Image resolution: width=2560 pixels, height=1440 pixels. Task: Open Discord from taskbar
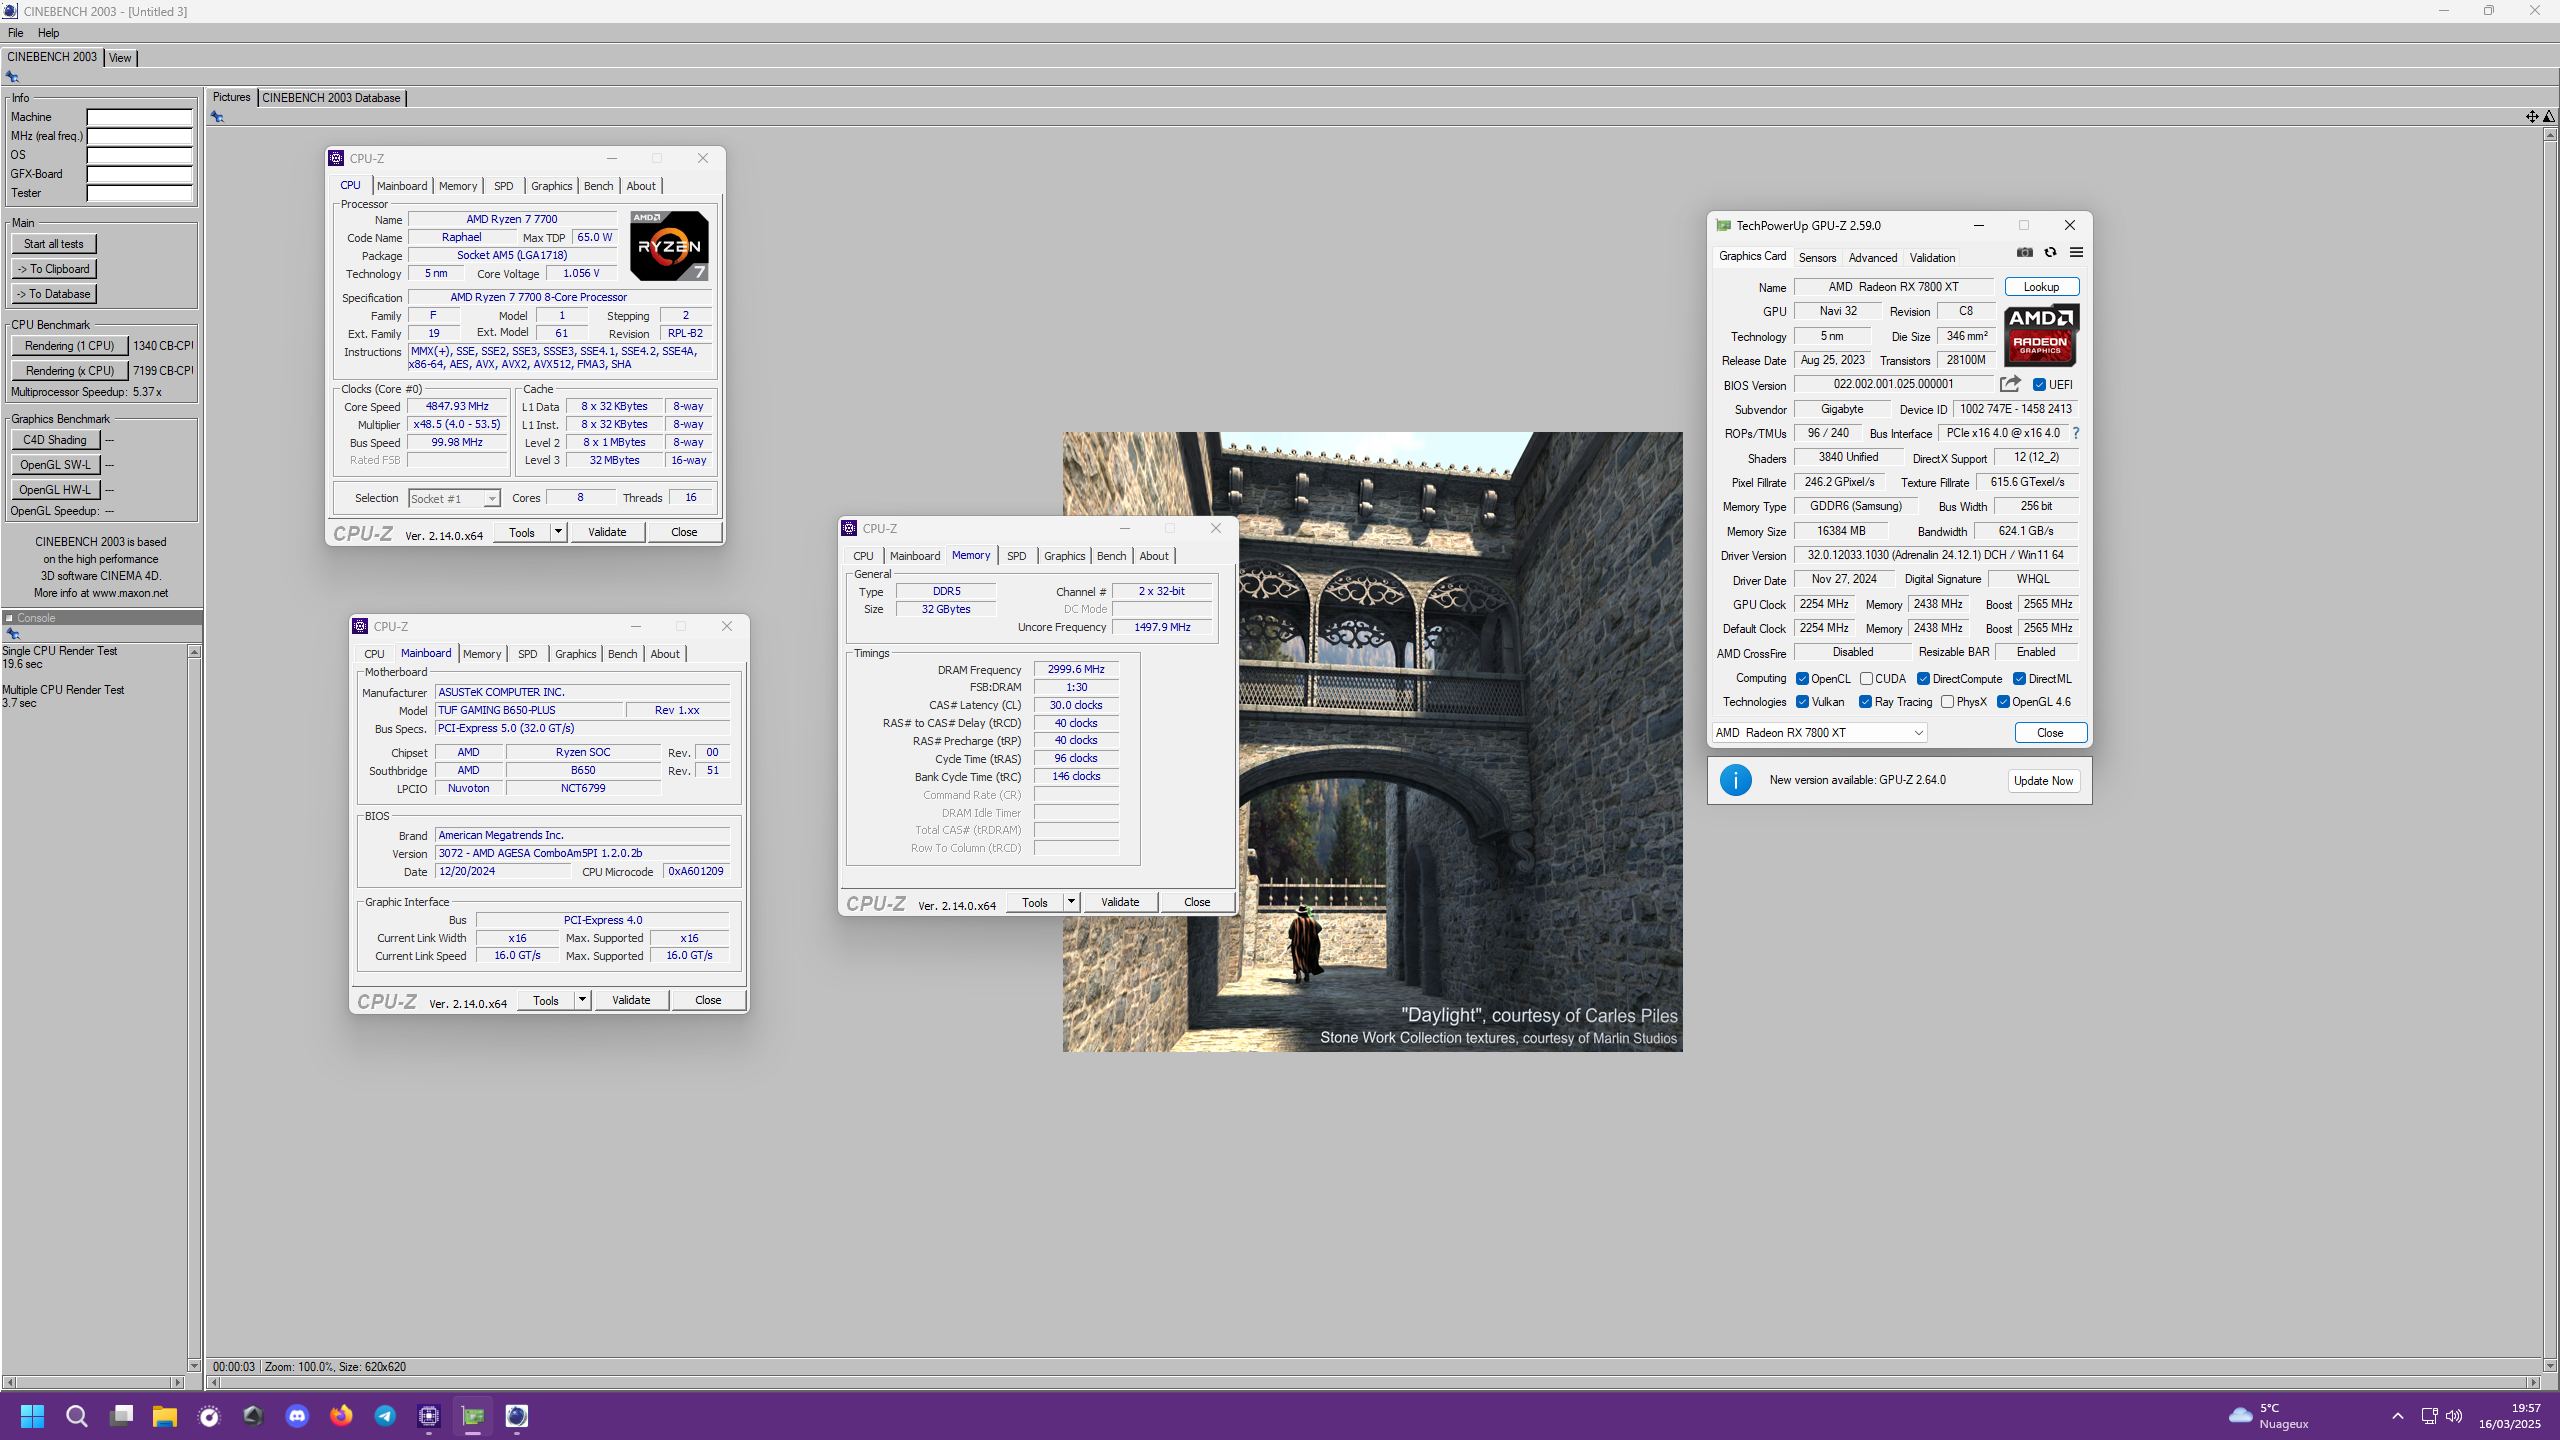click(297, 1416)
